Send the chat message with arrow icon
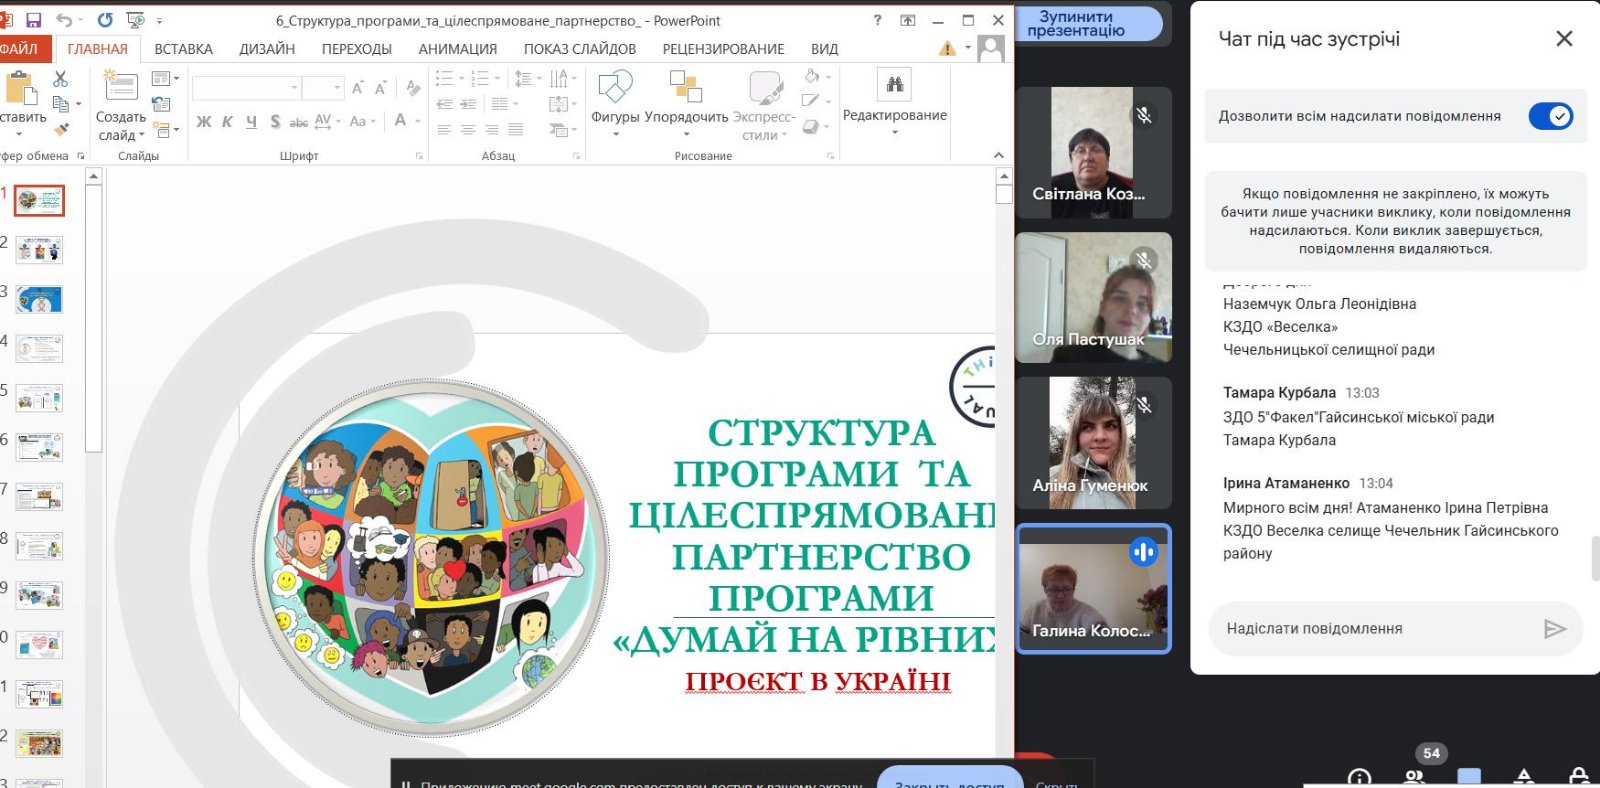 tap(1554, 628)
